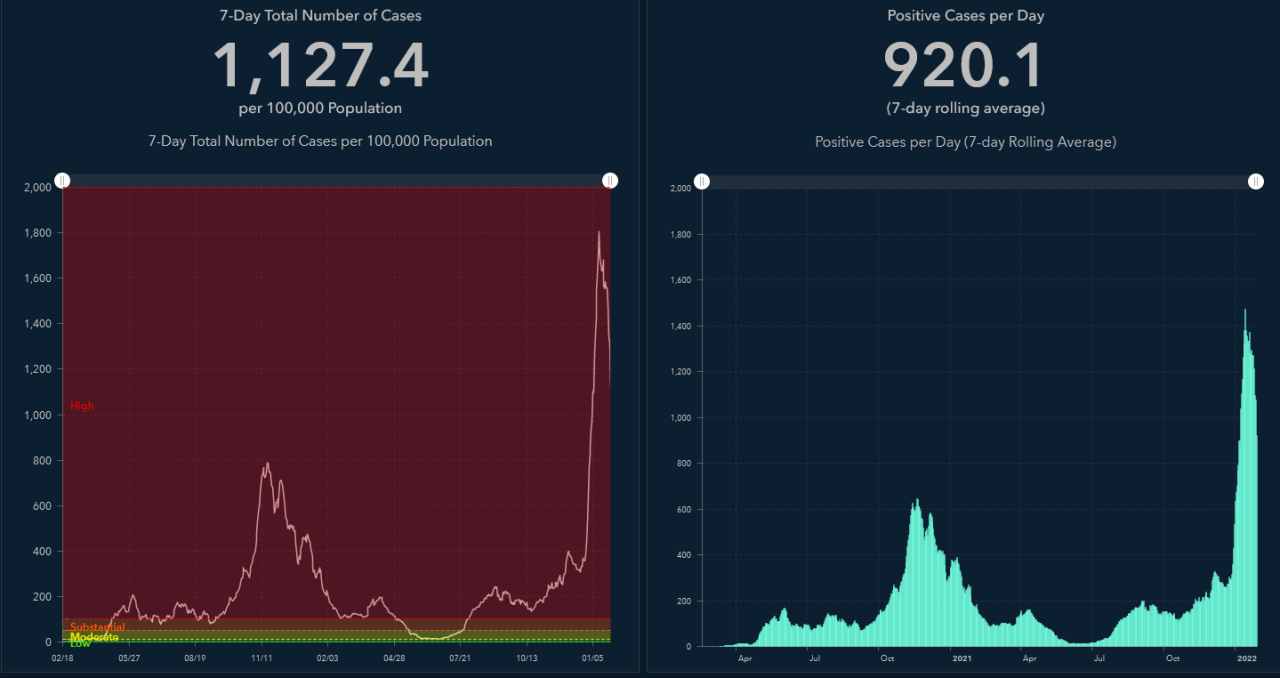Click the "Substantial" threshold label
This screenshot has width=1280, height=678.
click(98, 627)
